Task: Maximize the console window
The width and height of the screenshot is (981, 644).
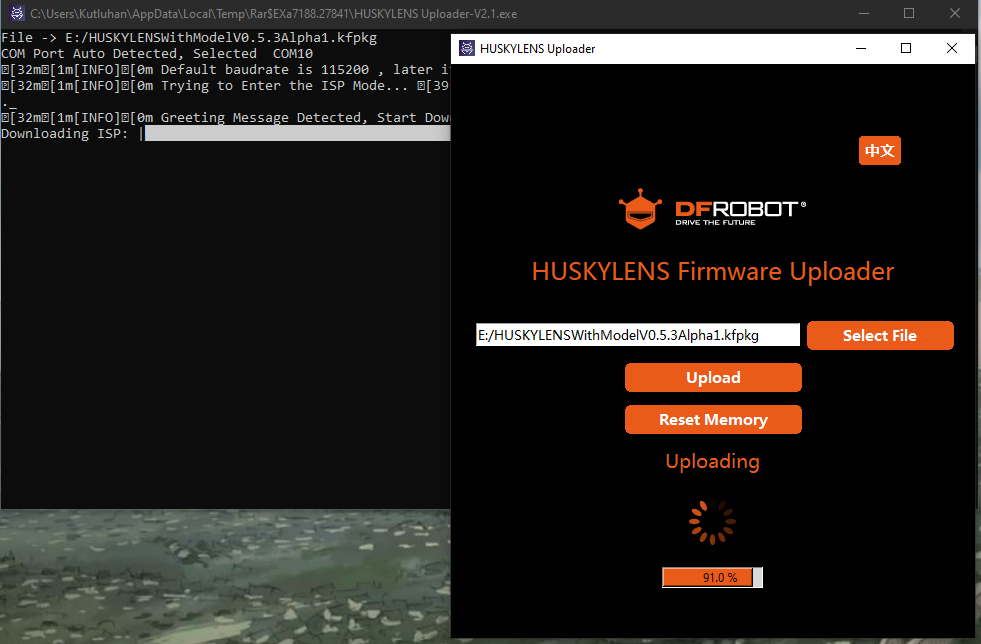Action: pyautogui.click(x=909, y=13)
